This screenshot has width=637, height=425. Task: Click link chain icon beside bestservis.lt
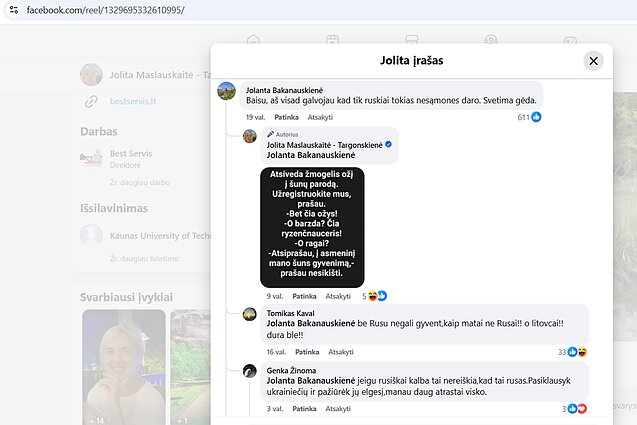click(x=91, y=101)
